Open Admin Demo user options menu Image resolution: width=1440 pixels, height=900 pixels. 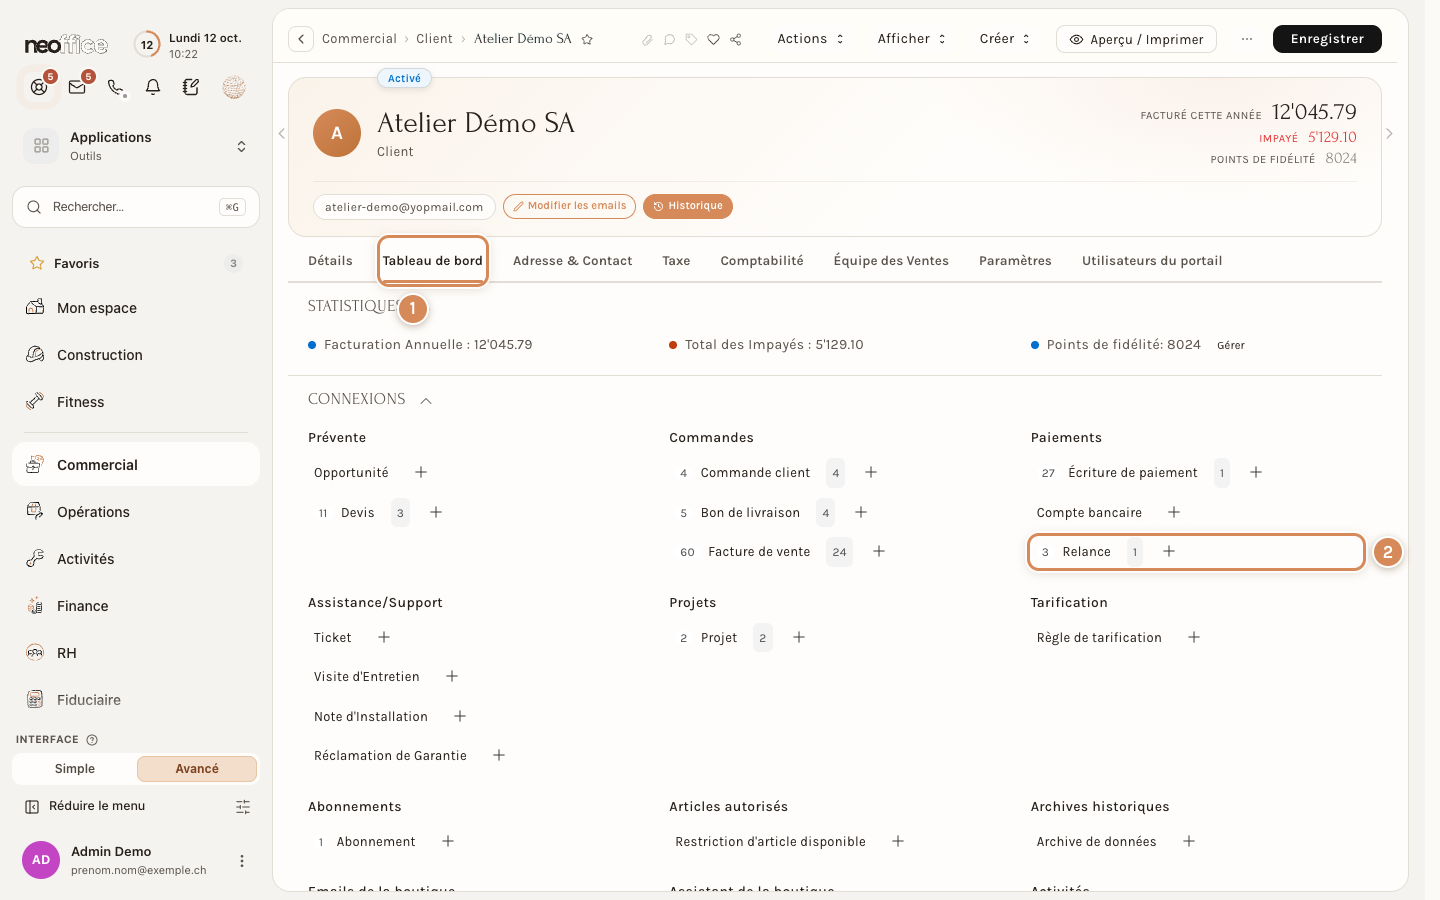pyautogui.click(x=242, y=861)
